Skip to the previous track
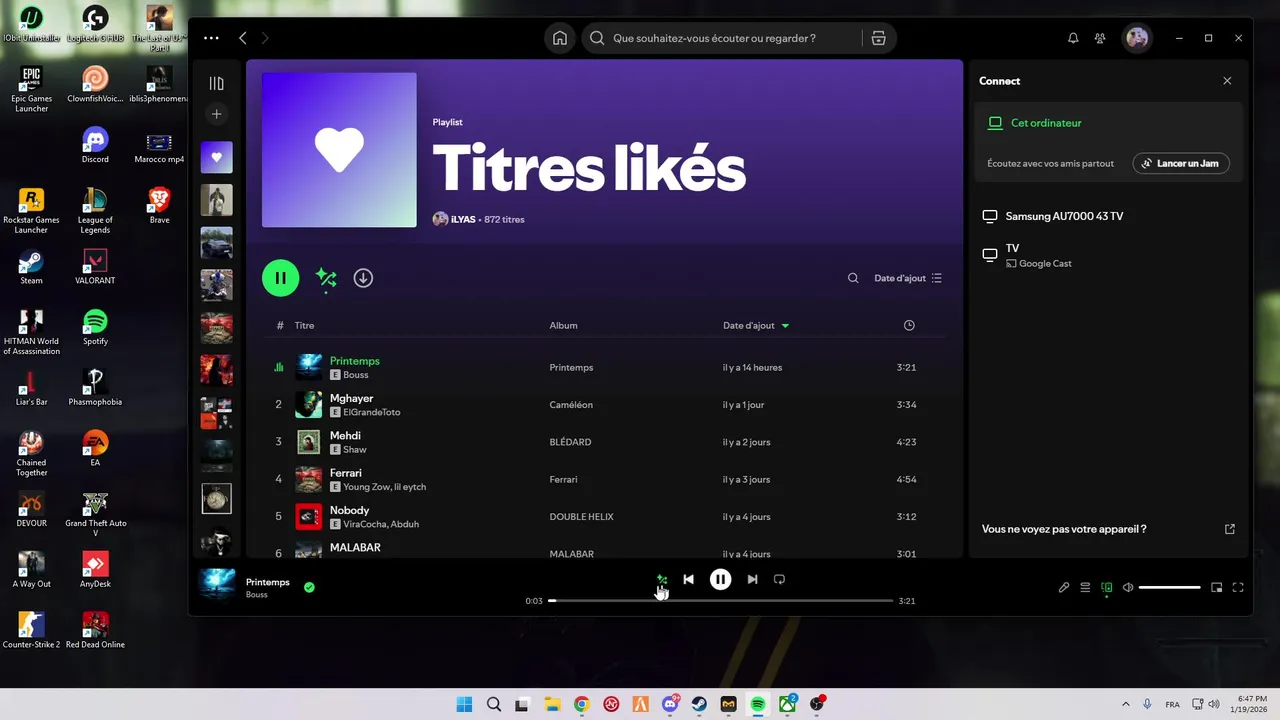 (x=688, y=579)
